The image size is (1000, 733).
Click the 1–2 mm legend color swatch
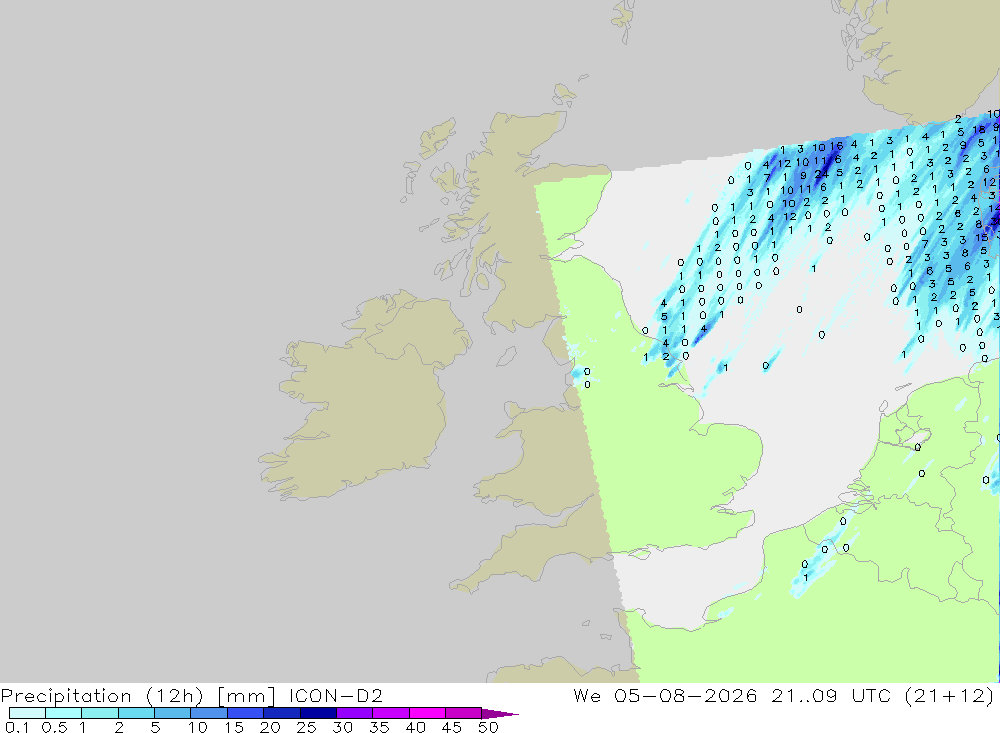(99, 713)
